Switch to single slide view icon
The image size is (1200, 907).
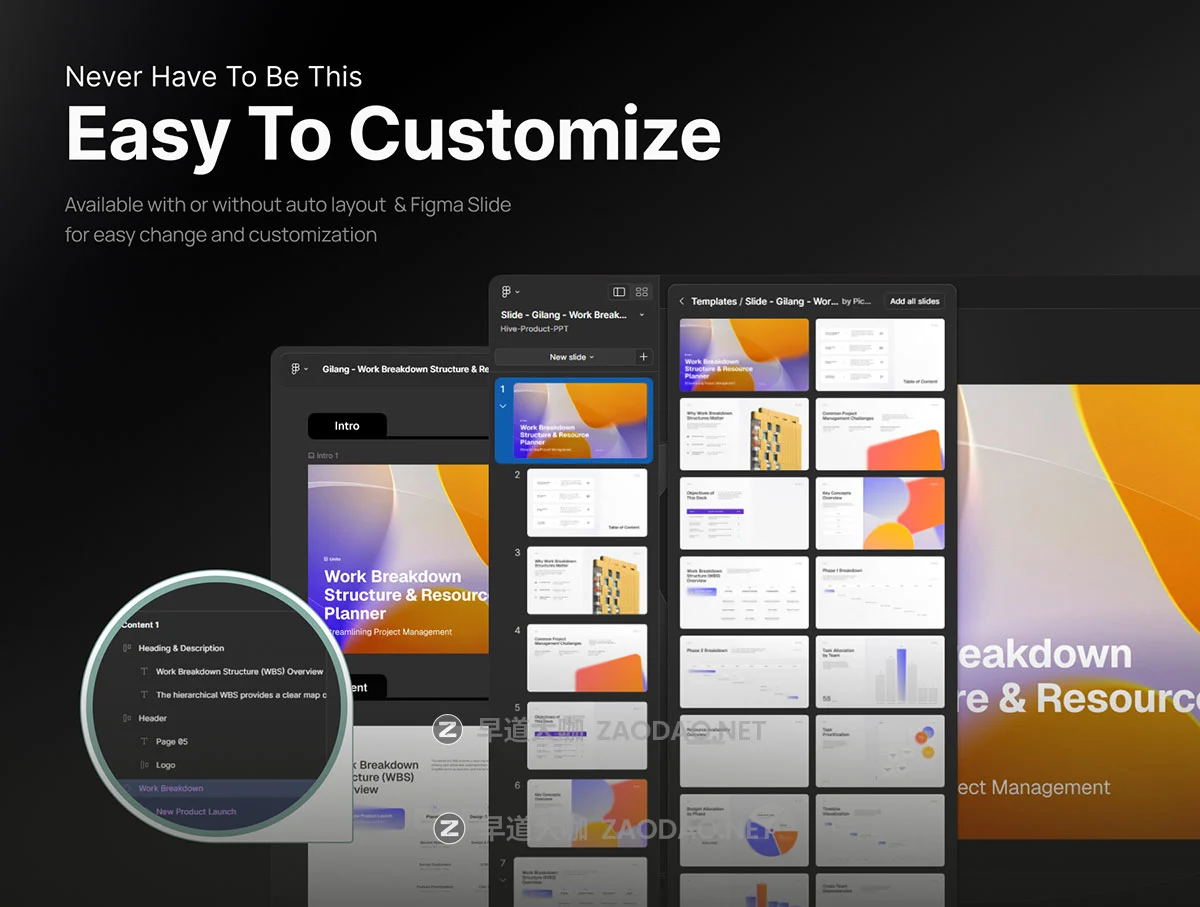[619, 292]
